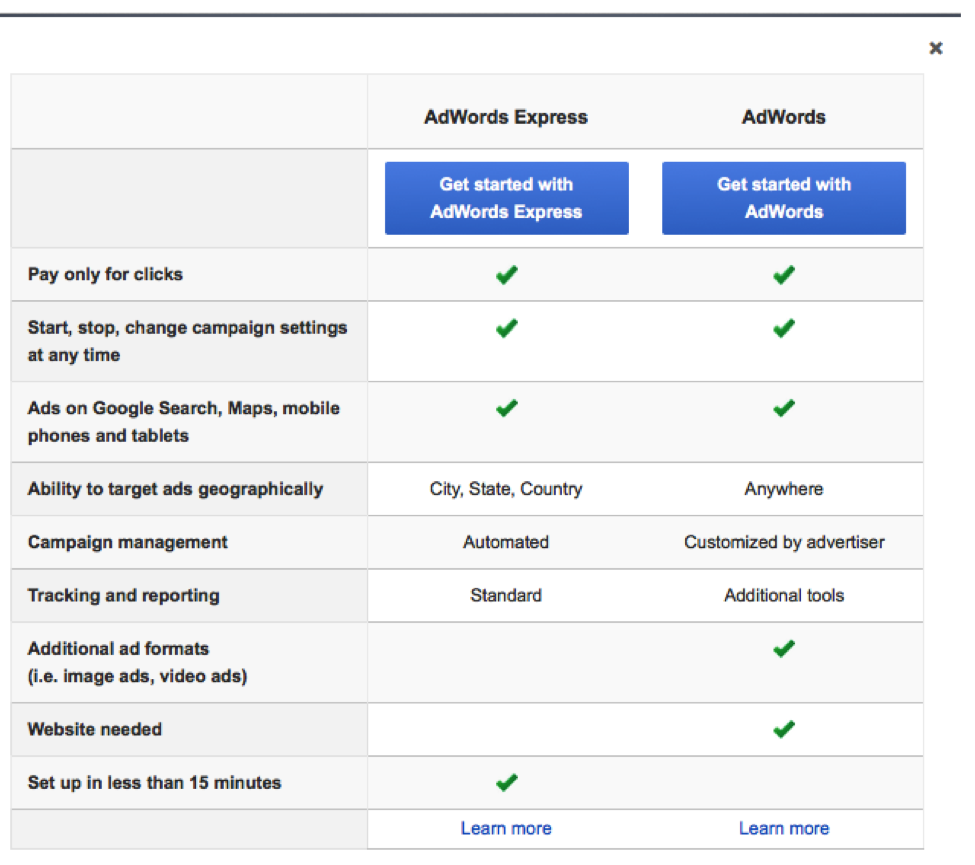Select the AdWords column header

click(783, 117)
